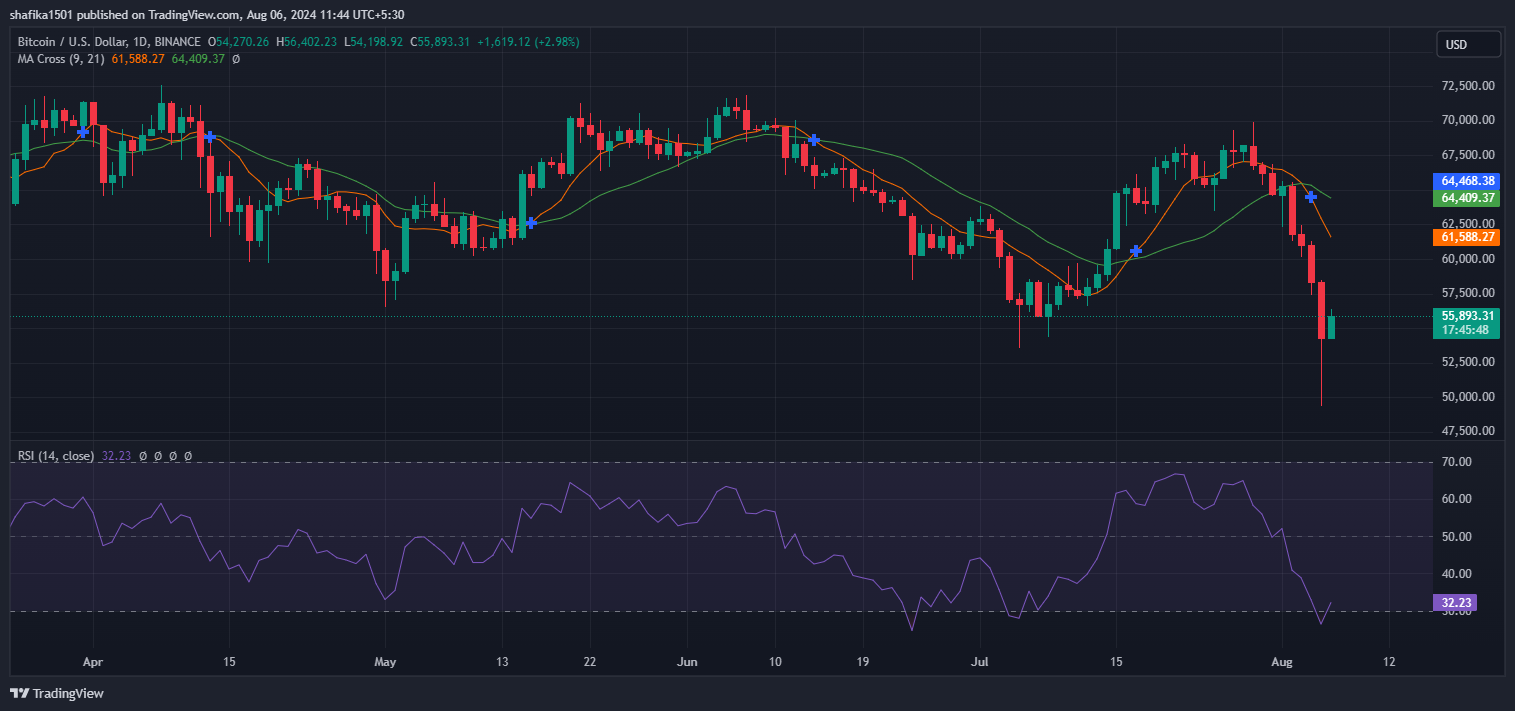Image resolution: width=1515 pixels, height=711 pixels.
Task: Click the close value C55,893.31 in the legend
Action: [x=441, y=42]
